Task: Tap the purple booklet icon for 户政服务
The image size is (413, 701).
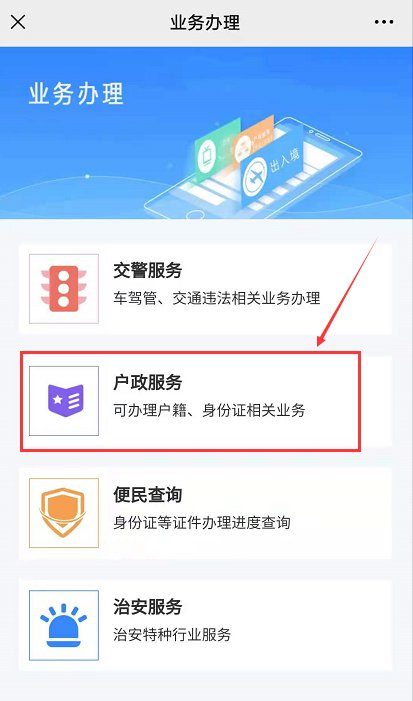Action: [x=64, y=401]
